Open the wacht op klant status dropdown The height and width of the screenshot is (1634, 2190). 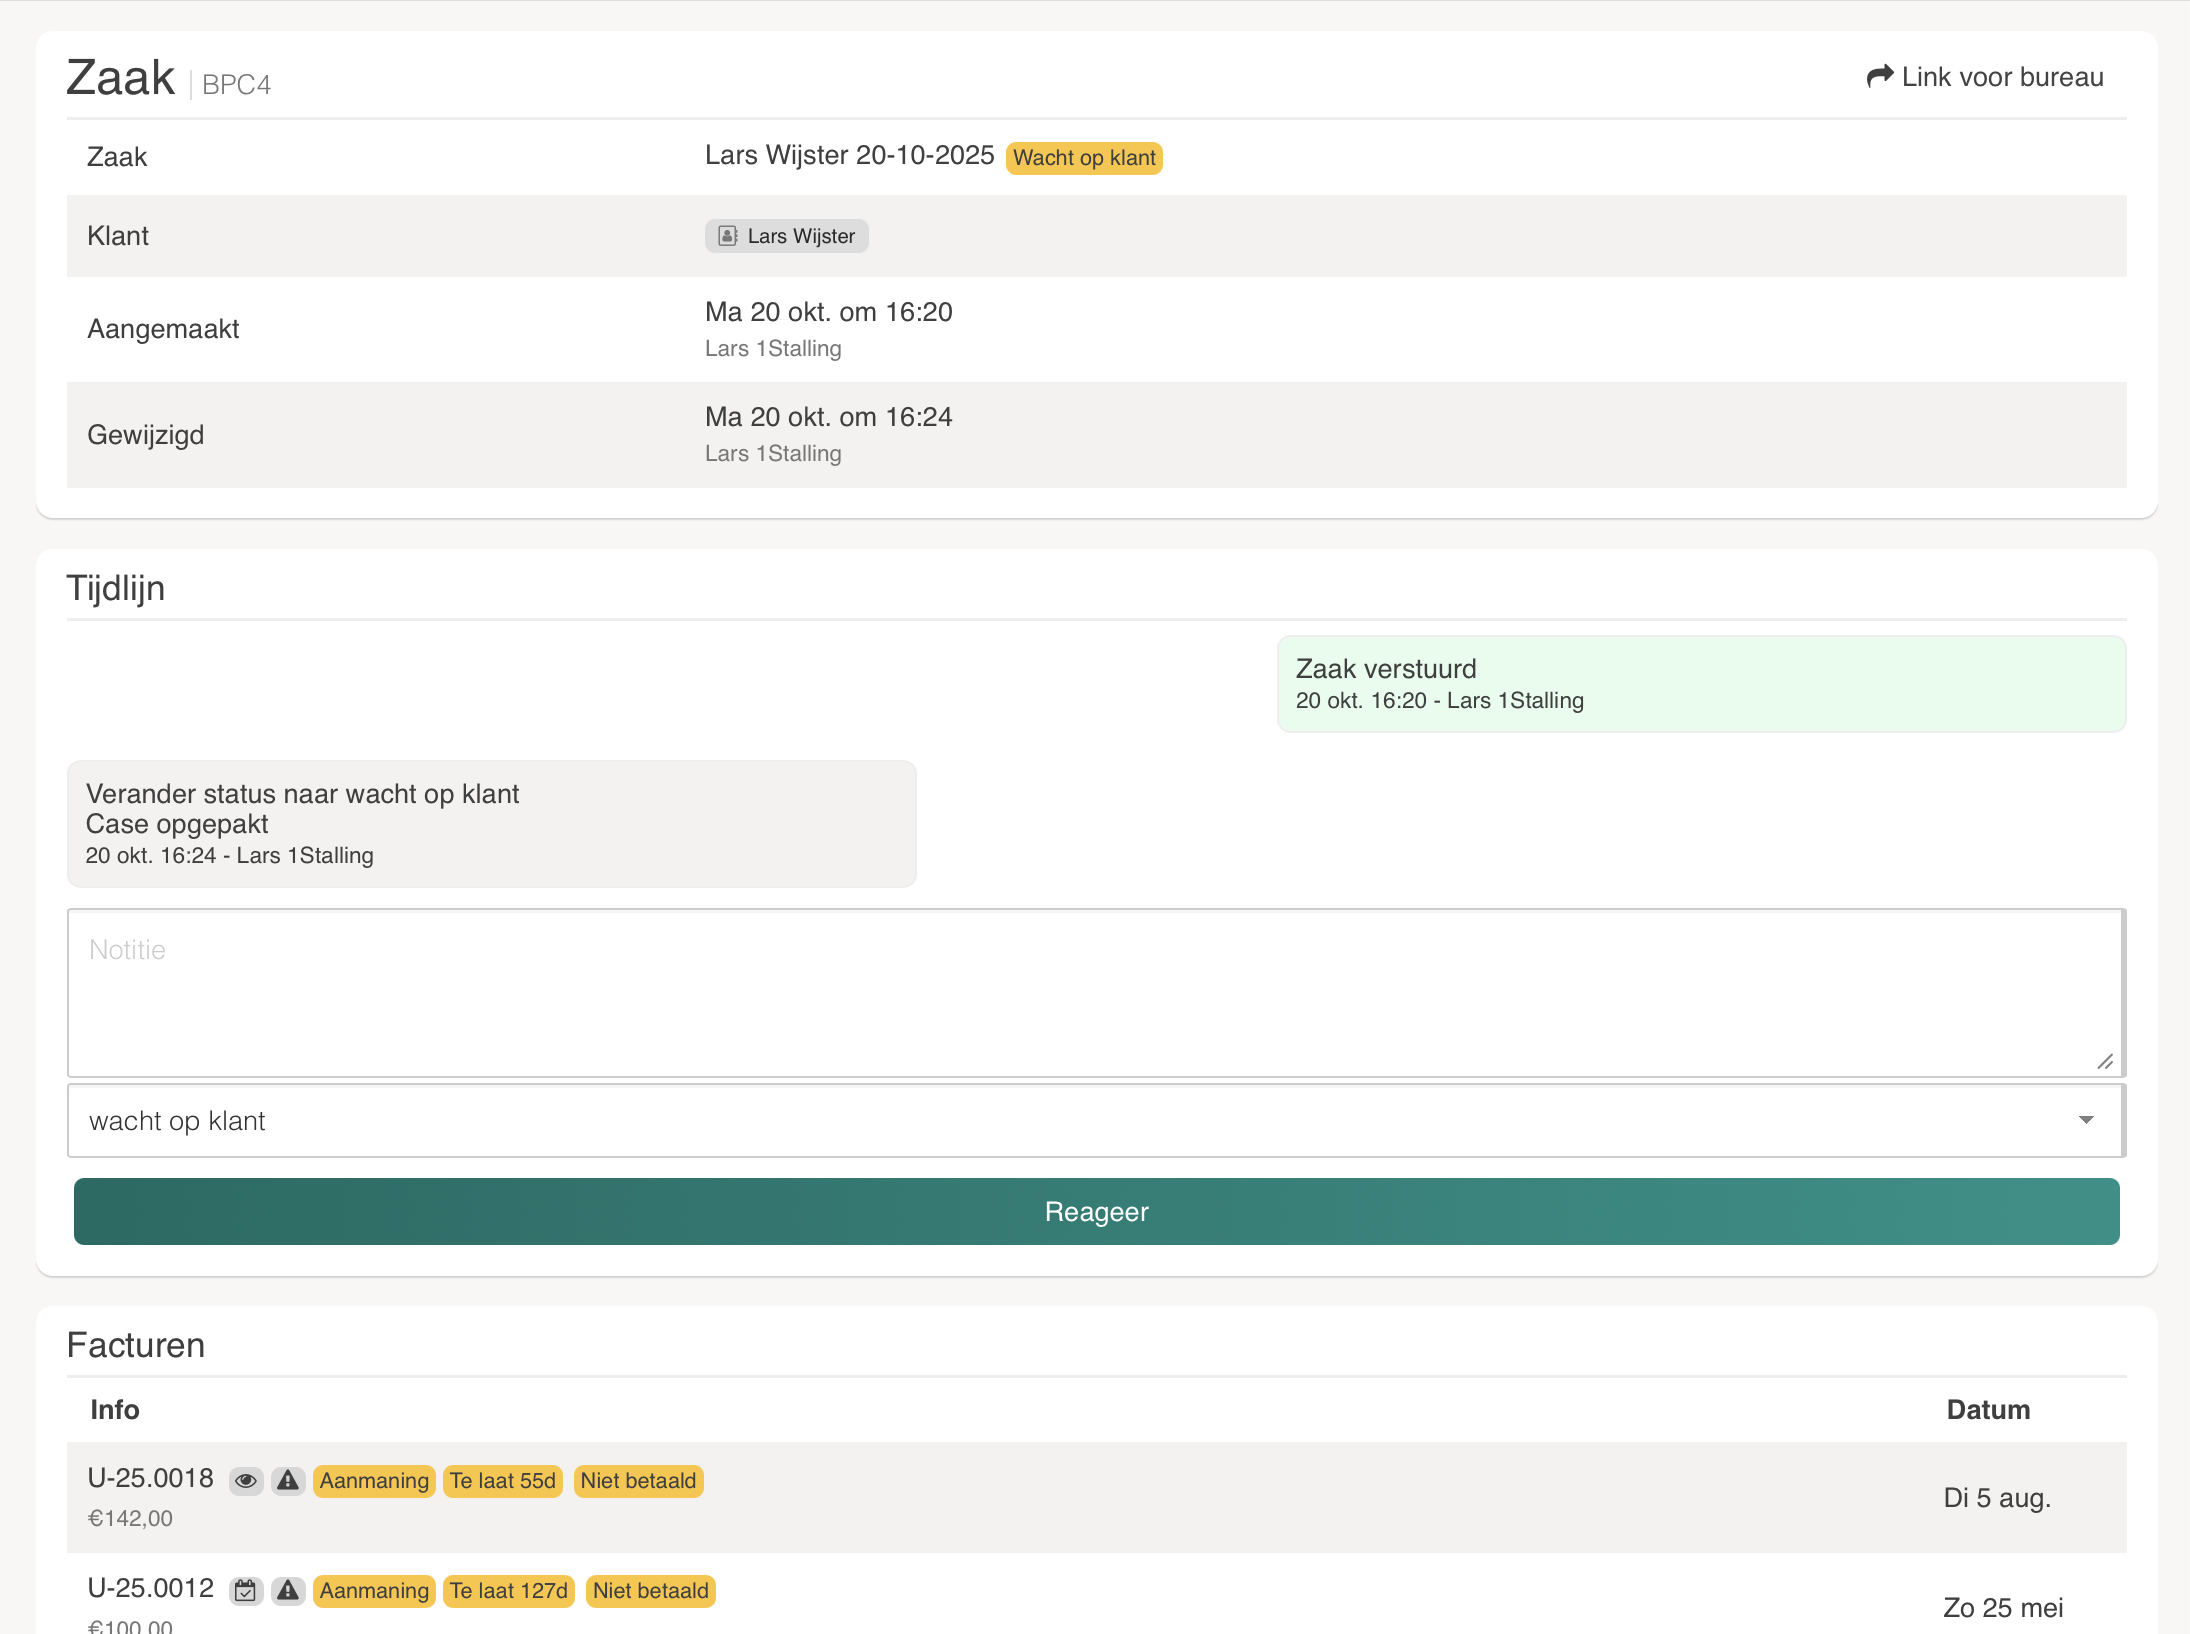(1095, 1121)
